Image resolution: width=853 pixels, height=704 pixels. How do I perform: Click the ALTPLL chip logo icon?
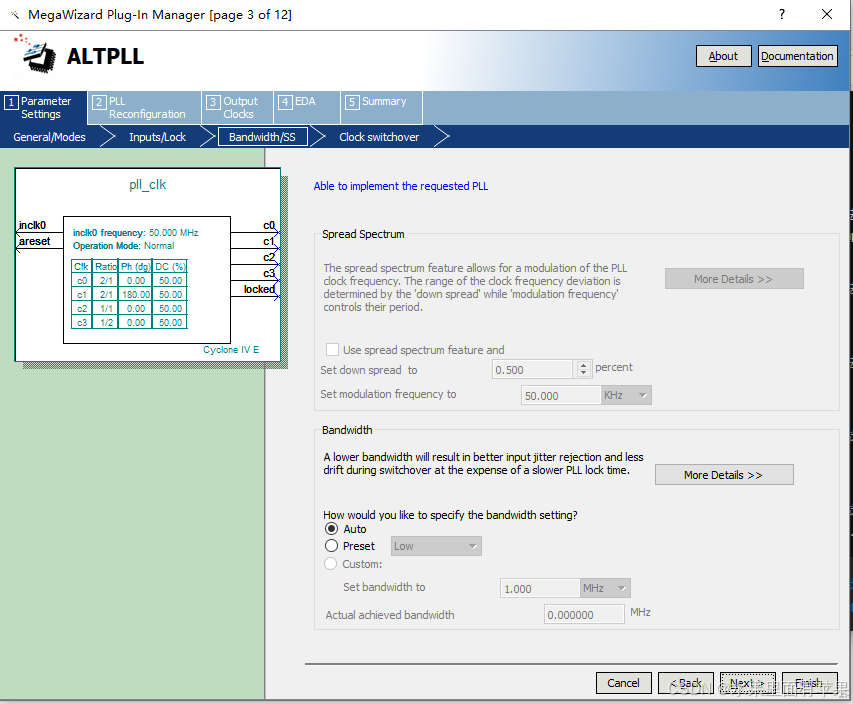[x=36, y=54]
